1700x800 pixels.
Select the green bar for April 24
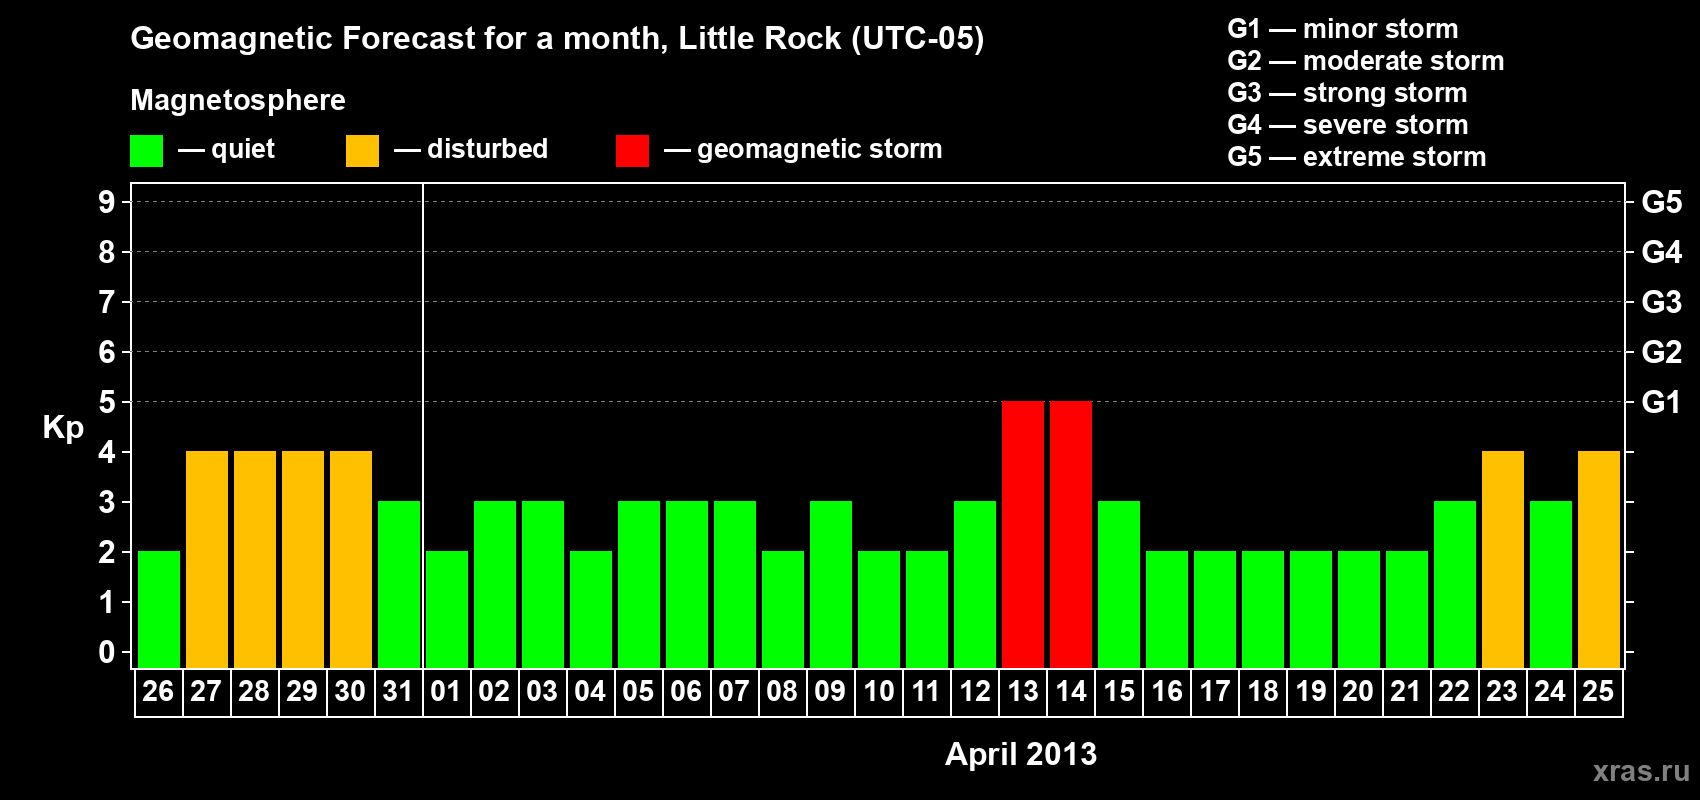[1551, 584]
